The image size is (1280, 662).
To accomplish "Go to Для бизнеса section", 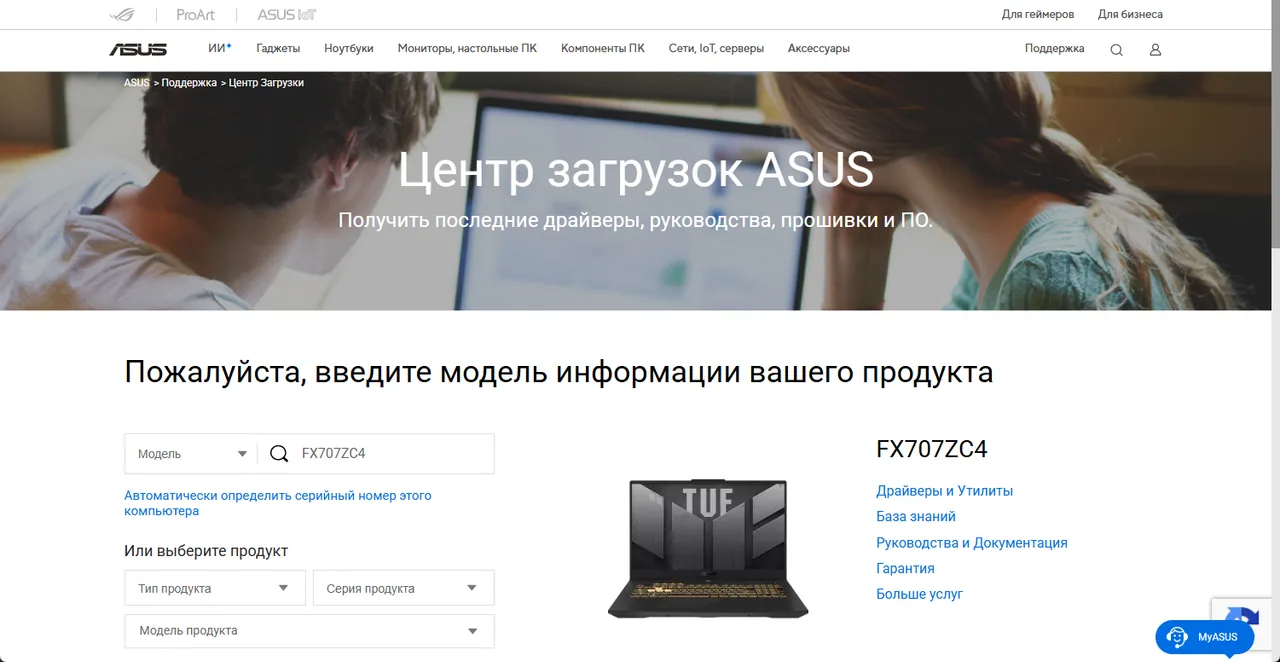I will [x=1130, y=14].
